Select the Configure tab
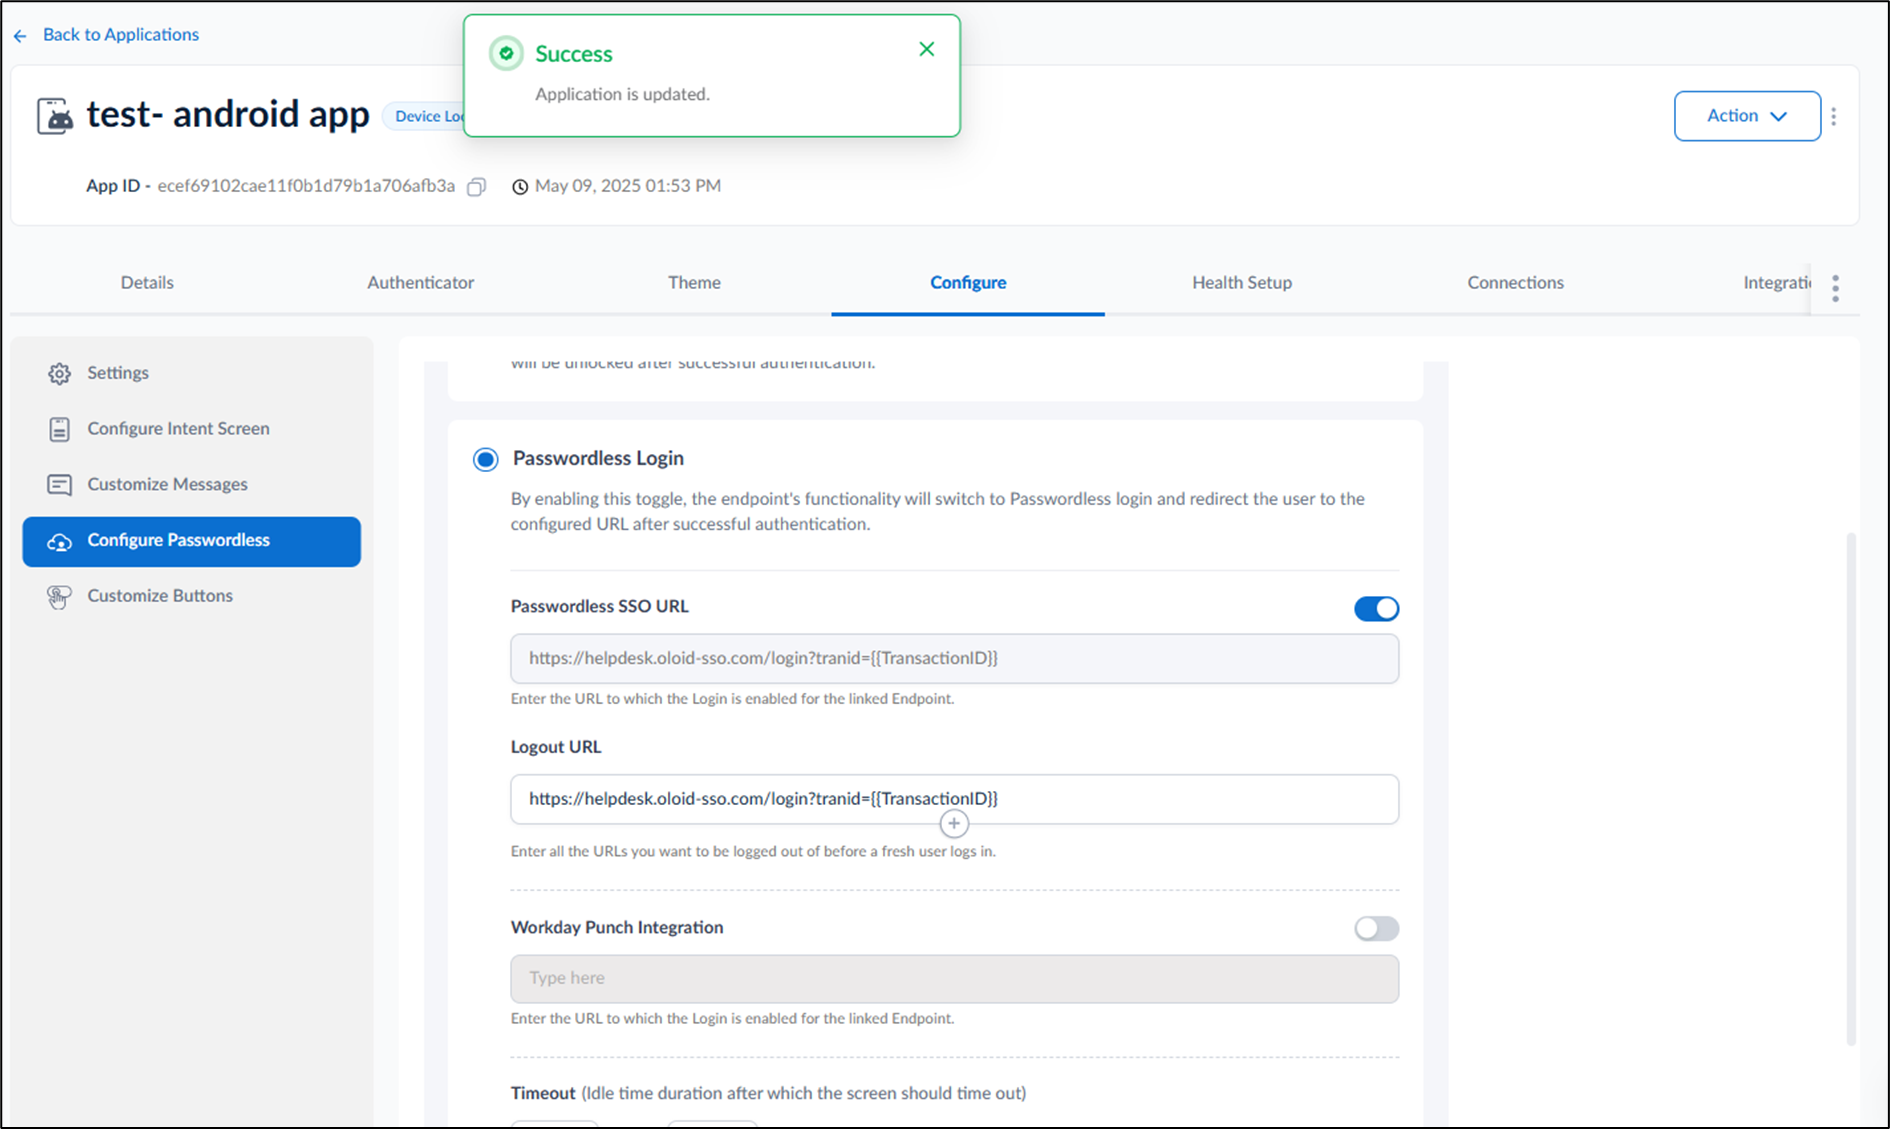 (x=968, y=282)
